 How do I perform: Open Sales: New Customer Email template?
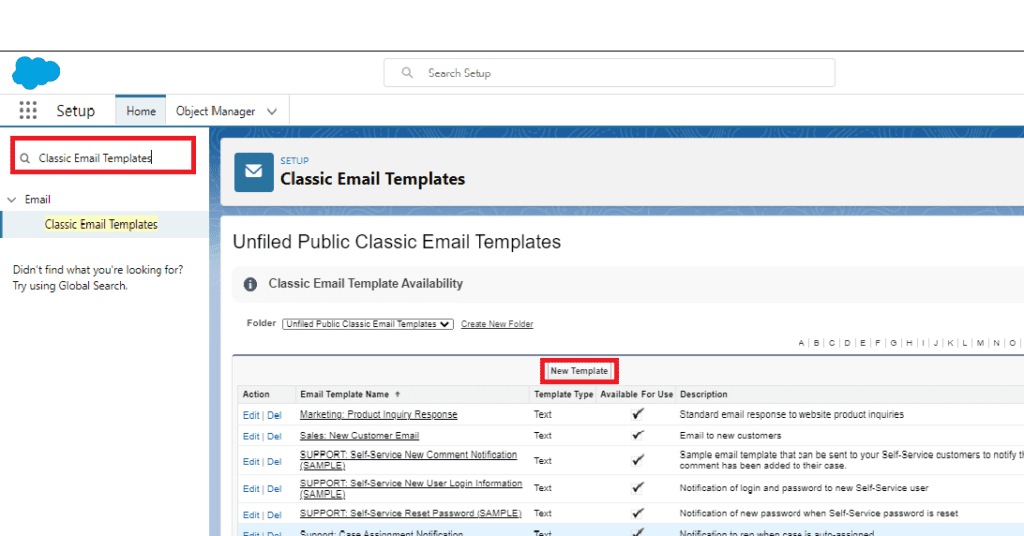[x=359, y=435]
